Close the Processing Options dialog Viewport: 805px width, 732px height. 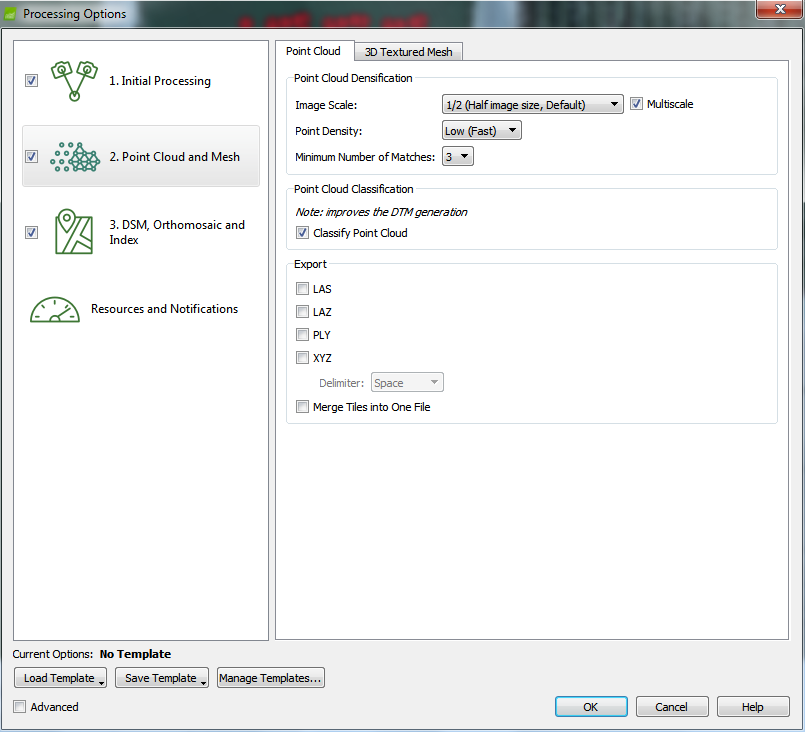pyautogui.click(x=780, y=9)
